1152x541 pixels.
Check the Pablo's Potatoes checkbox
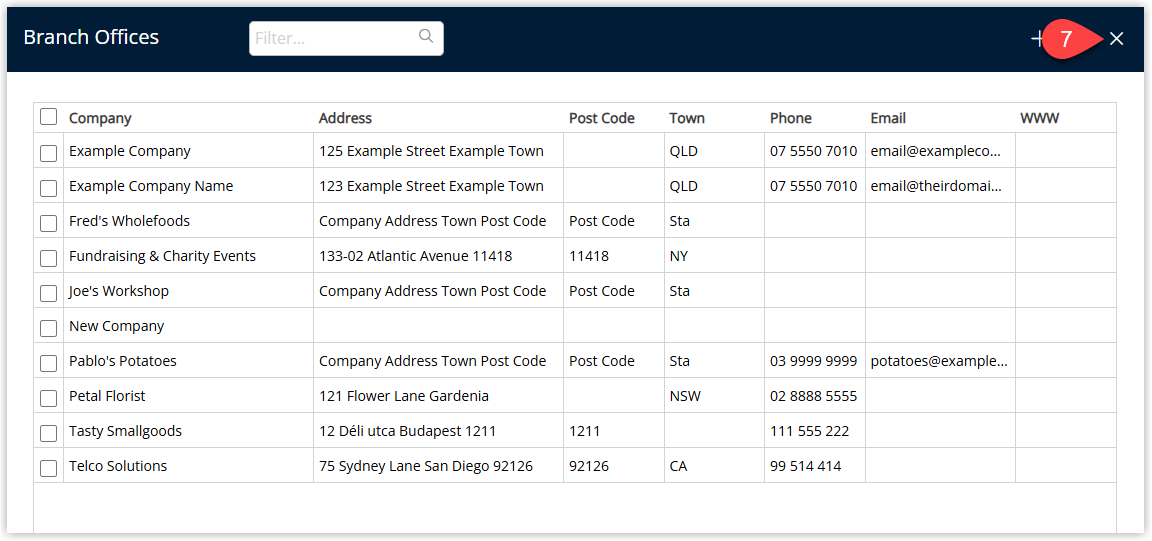tap(48, 363)
